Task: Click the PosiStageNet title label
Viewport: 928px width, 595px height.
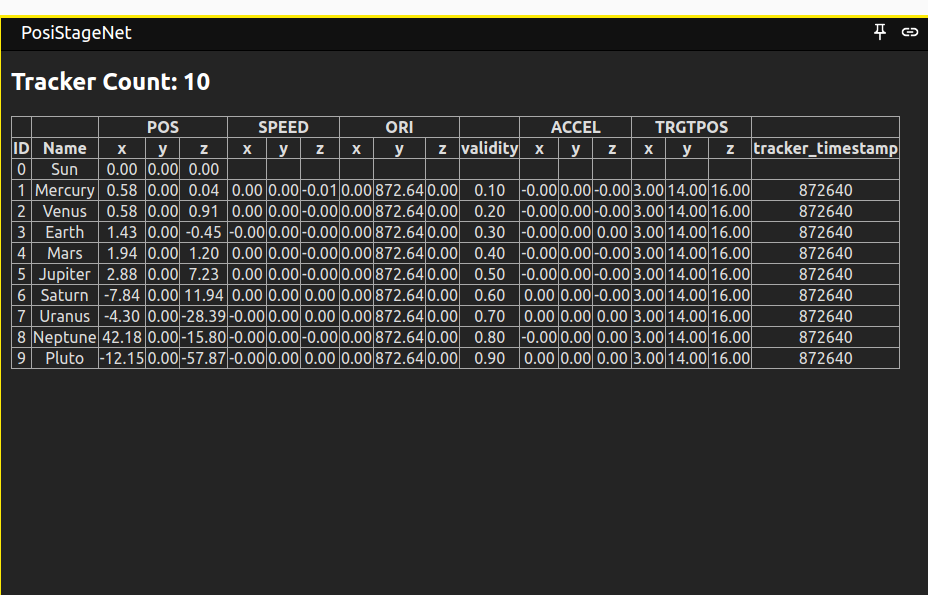Action: tap(76, 32)
